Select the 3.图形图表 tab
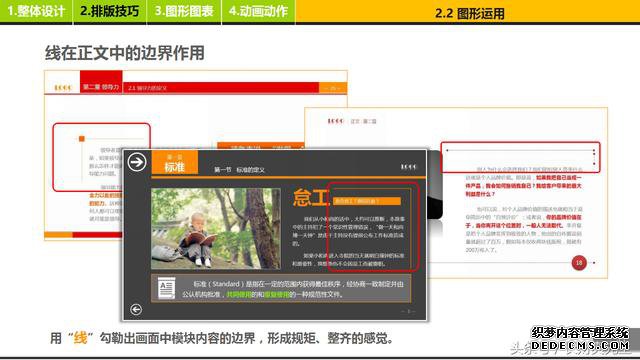 (x=184, y=11)
